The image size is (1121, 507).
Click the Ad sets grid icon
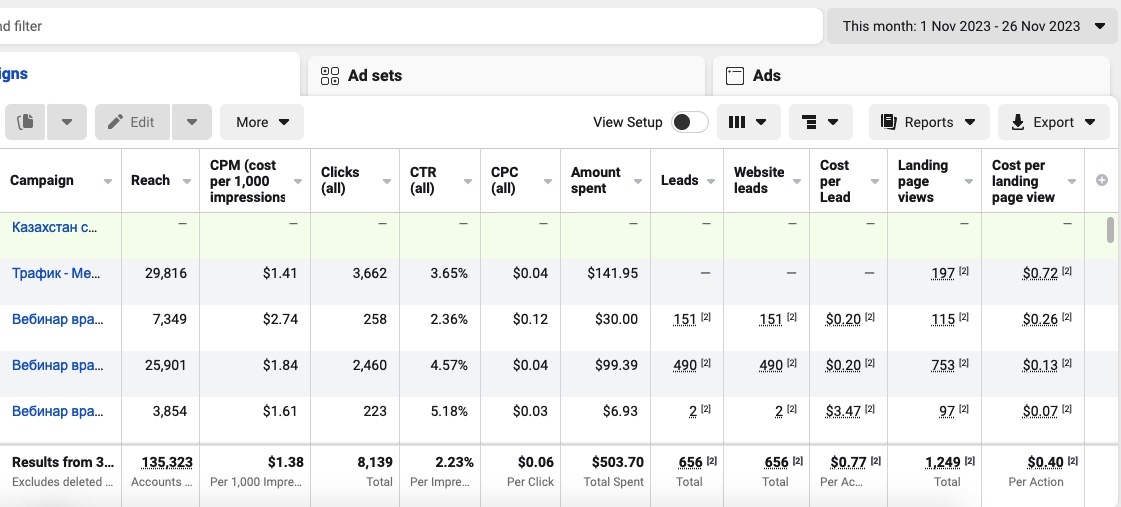coord(329,76)
